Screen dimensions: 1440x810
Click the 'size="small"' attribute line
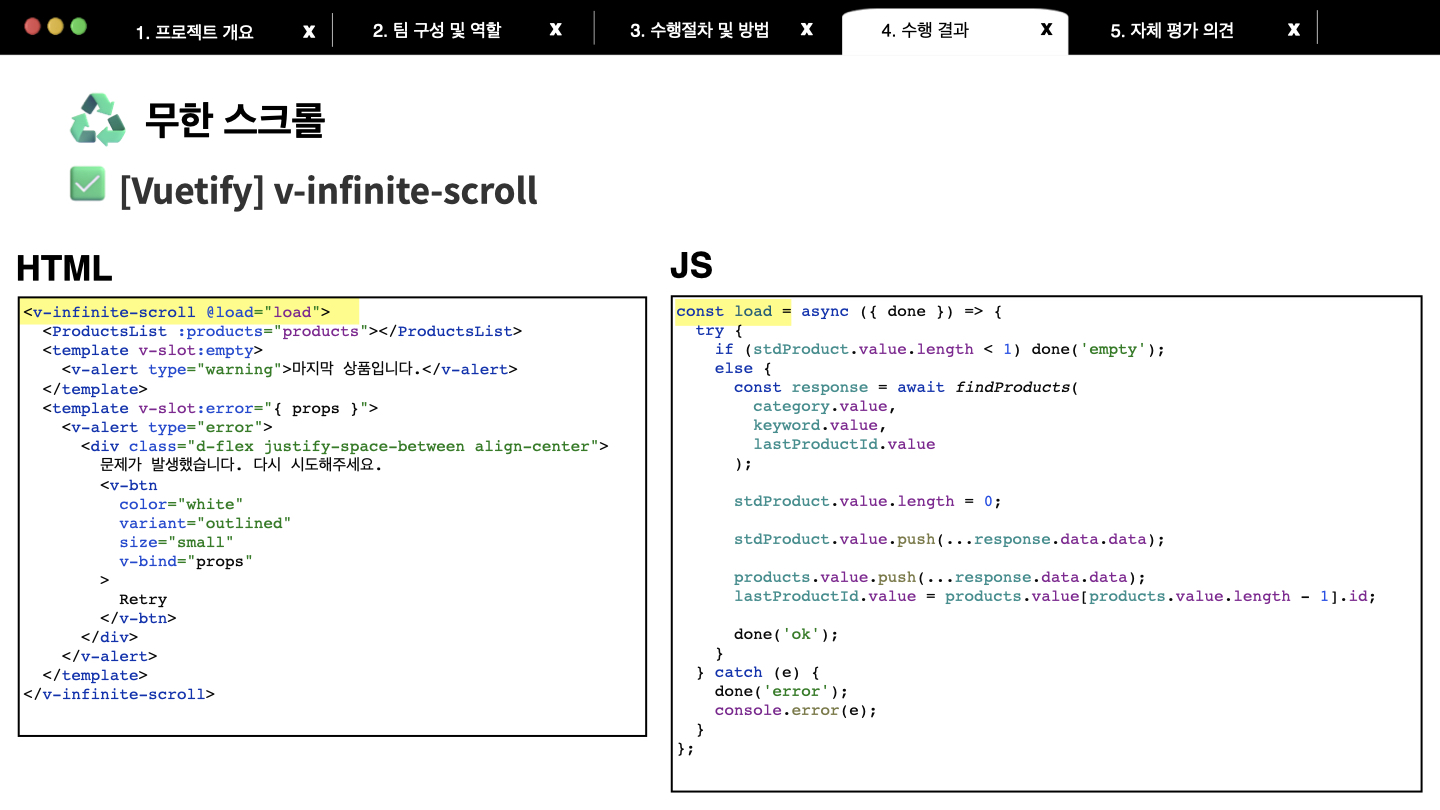coord(176,542)
